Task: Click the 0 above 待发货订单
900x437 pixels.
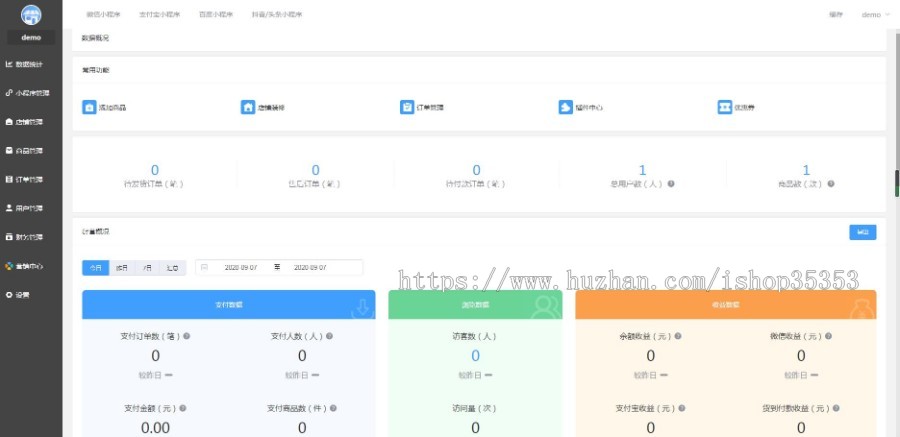Action: click(x=154, y=170)
